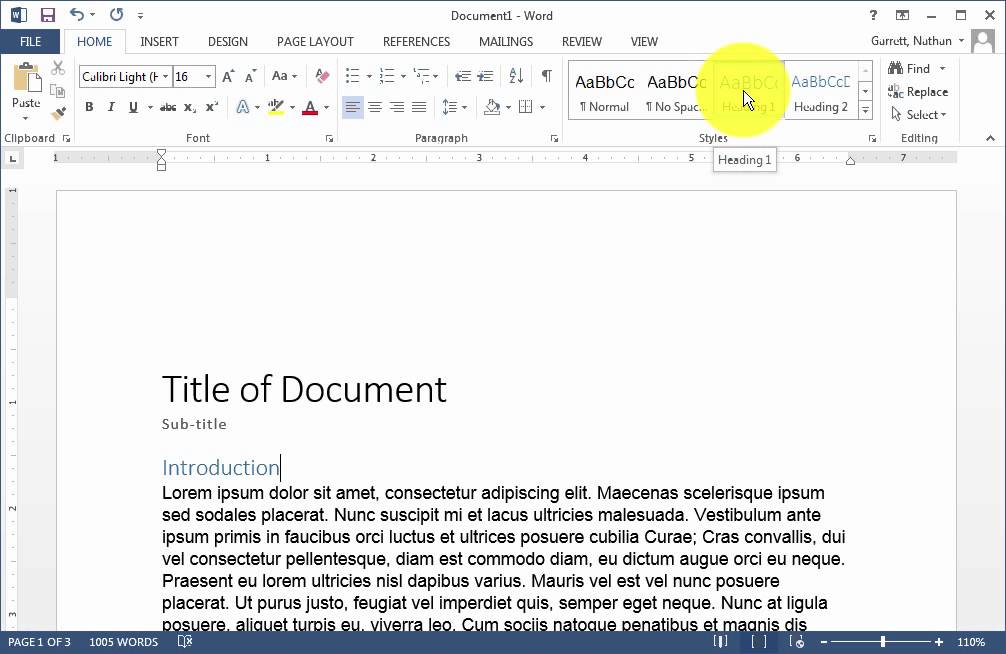Apply Text Effects with the glowing A
This screenshot has height=654, width=1006.
click(243, 107)
